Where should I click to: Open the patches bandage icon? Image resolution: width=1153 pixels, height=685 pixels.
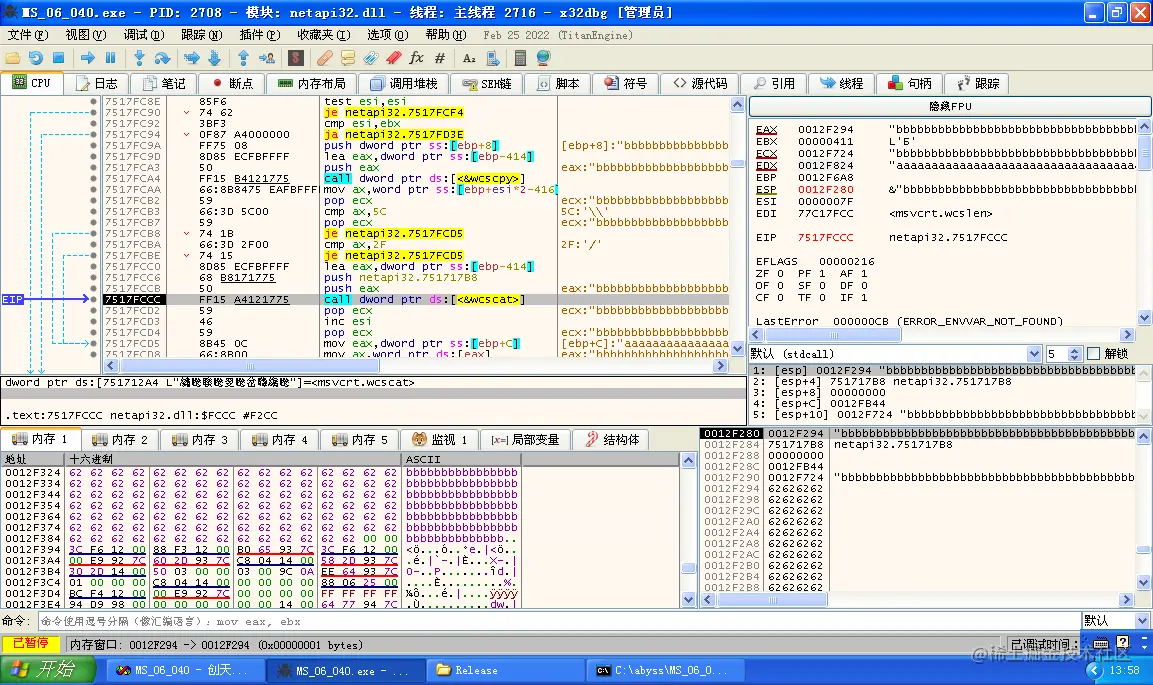pyautogui.click(x=324, y=58)
